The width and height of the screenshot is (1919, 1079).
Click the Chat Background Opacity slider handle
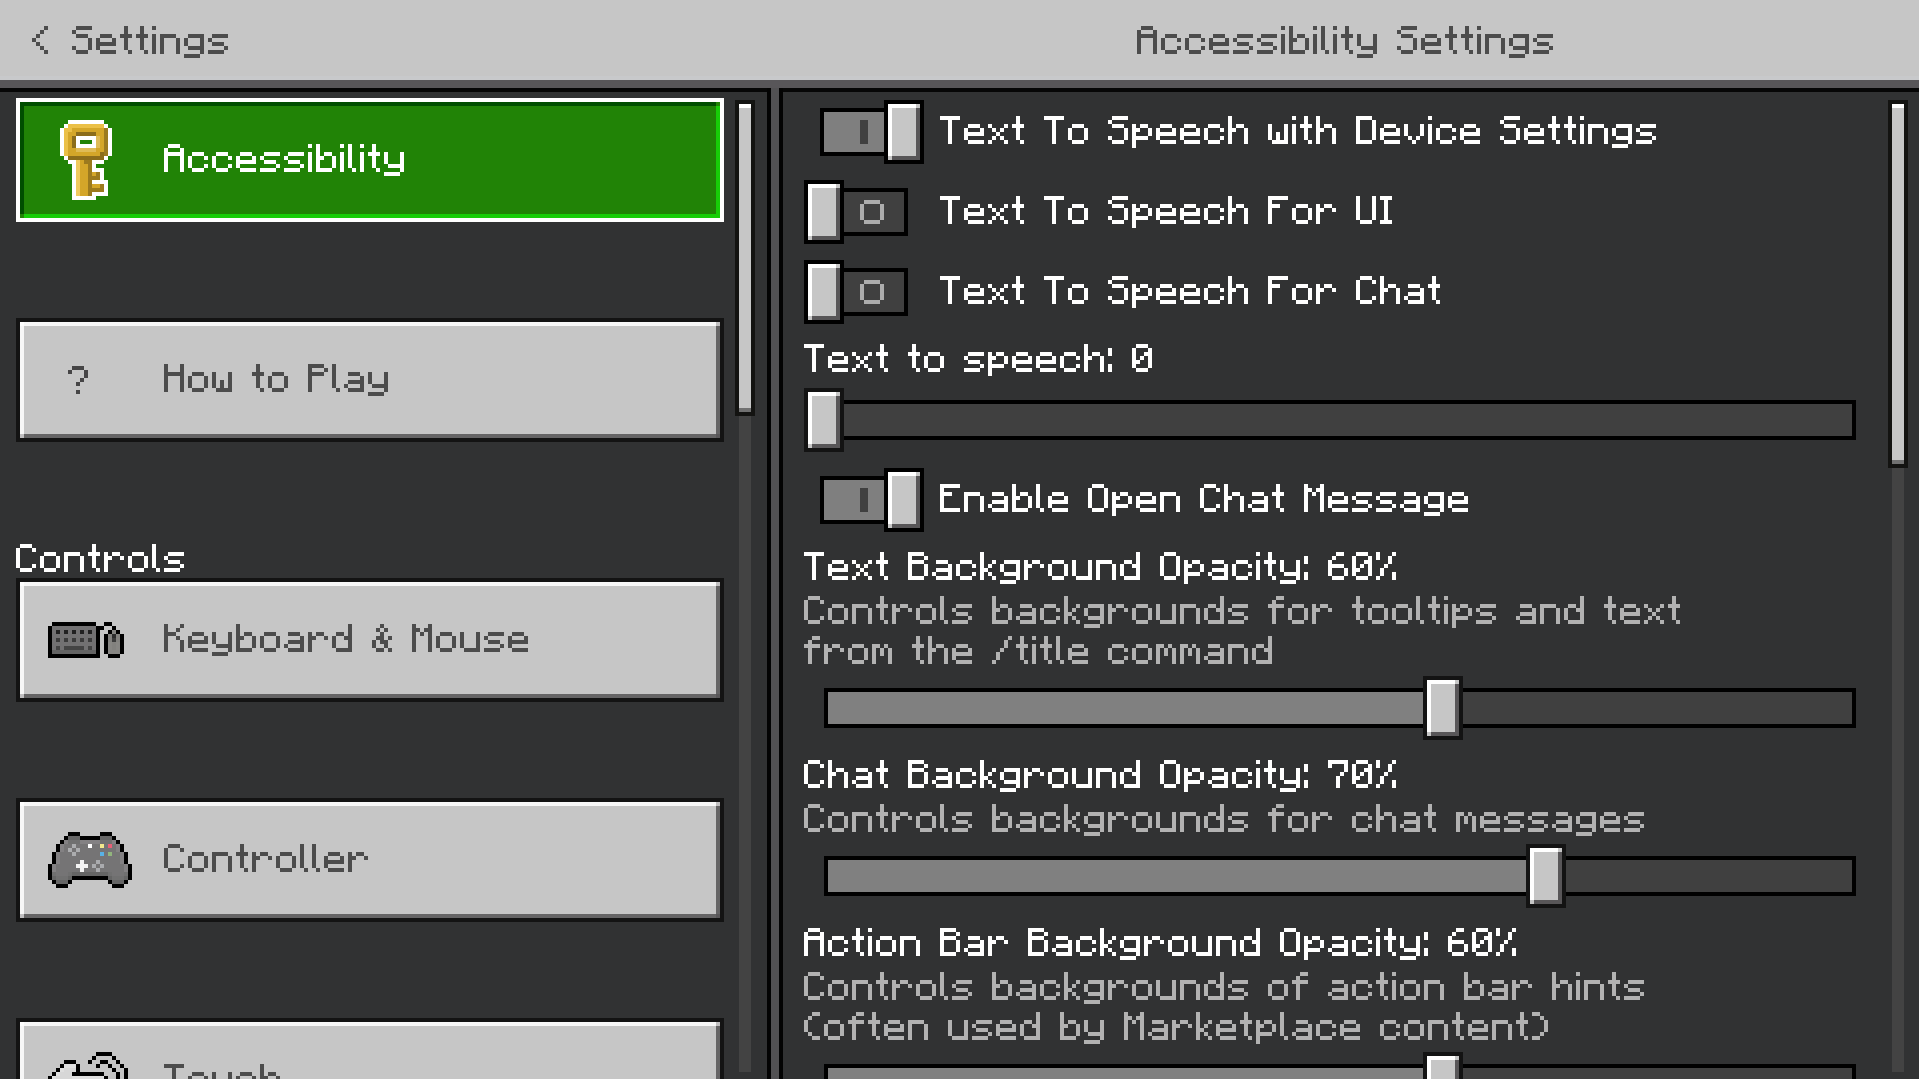click(1545, 876)
